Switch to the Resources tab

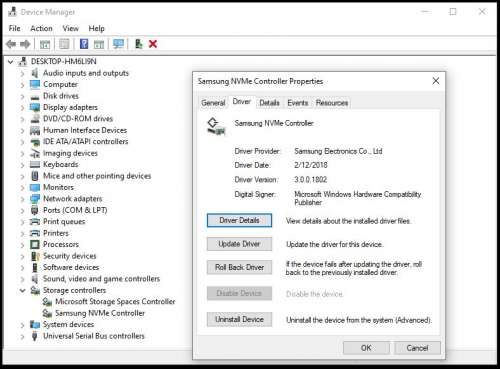[x=332, y=103]
